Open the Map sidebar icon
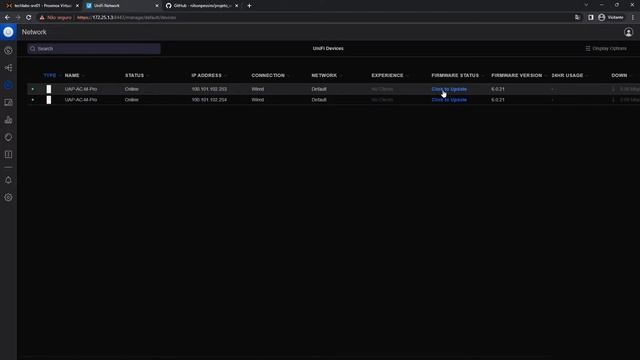 pyautogui.click(x=8, y=154)
